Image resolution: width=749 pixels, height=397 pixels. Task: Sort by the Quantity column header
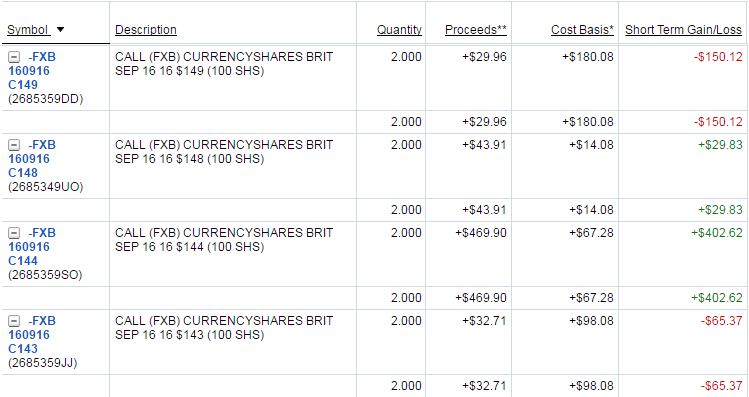tap(399, 30)
